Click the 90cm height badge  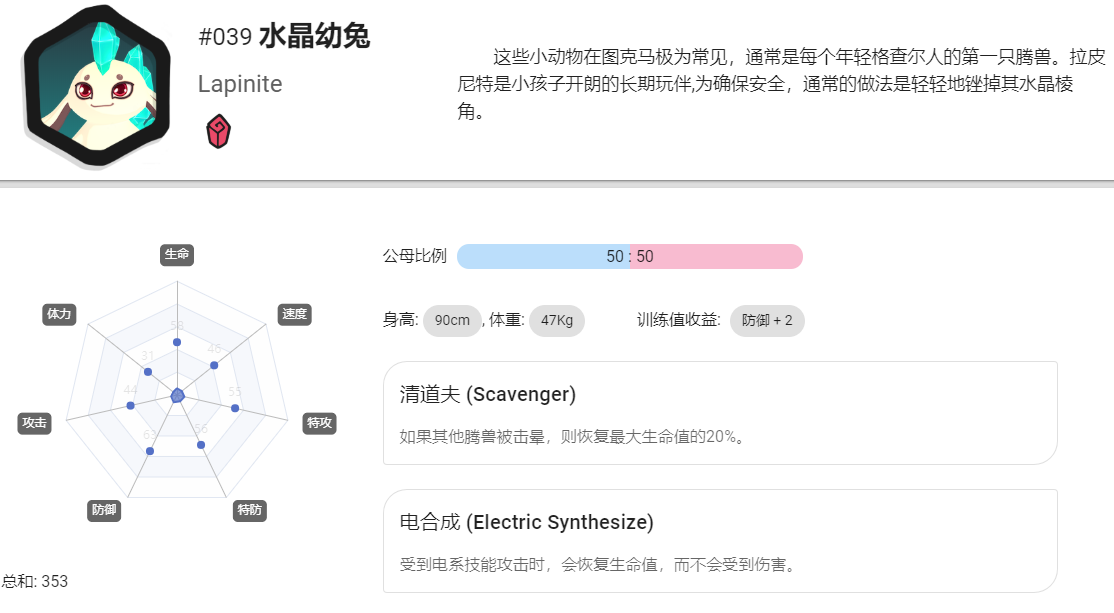pyautogui.click(x=453, y=320)
